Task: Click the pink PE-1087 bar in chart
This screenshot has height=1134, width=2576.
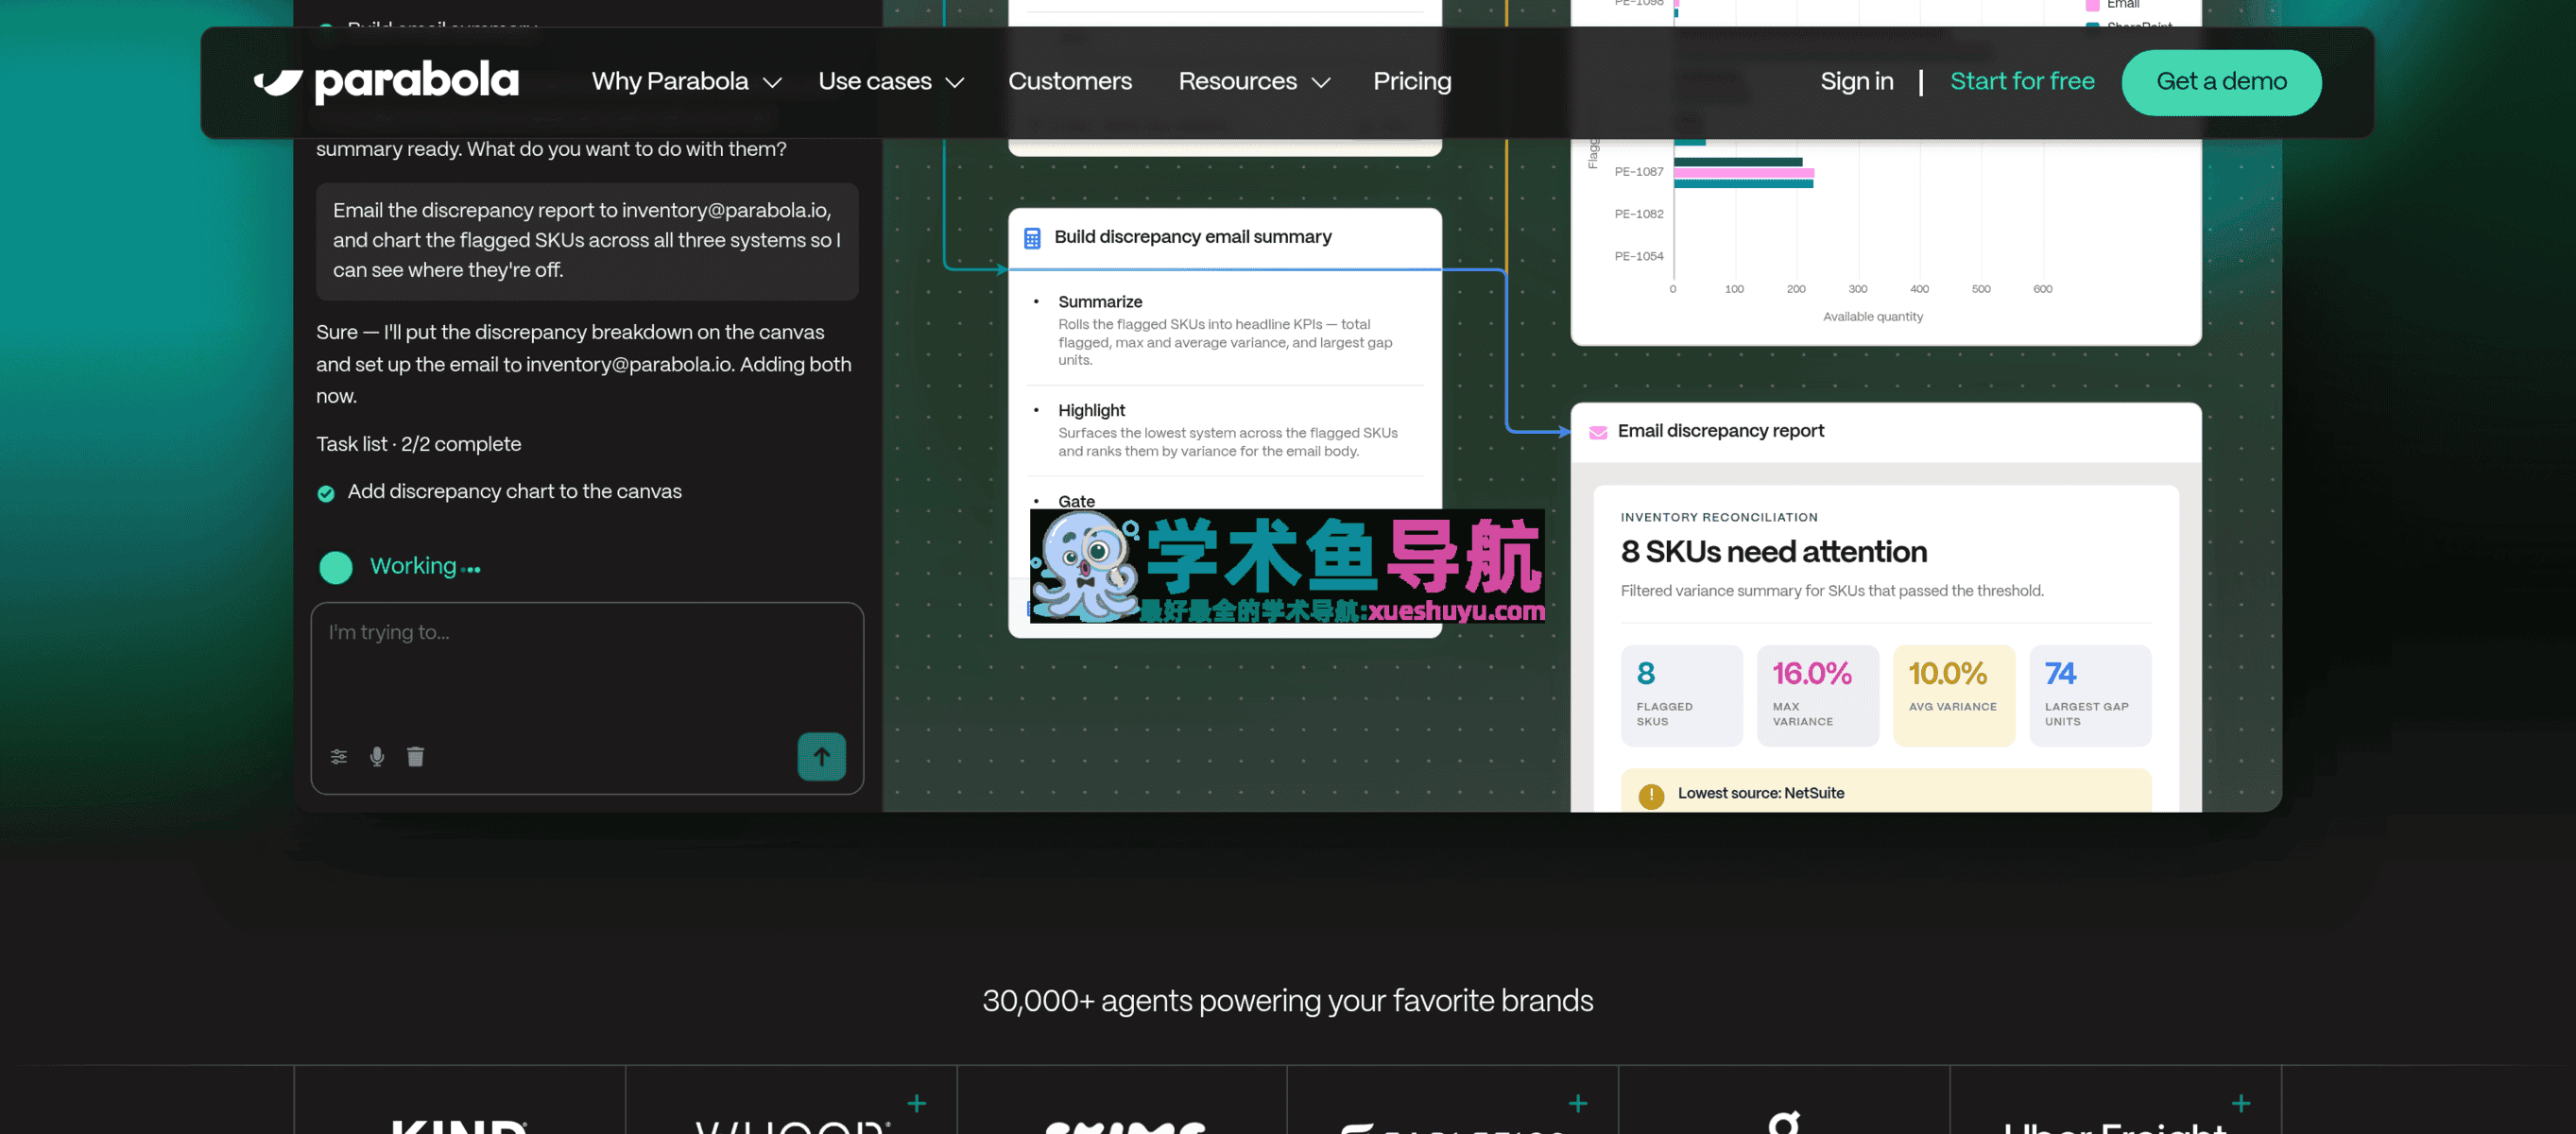Action: click(1743, 173)
